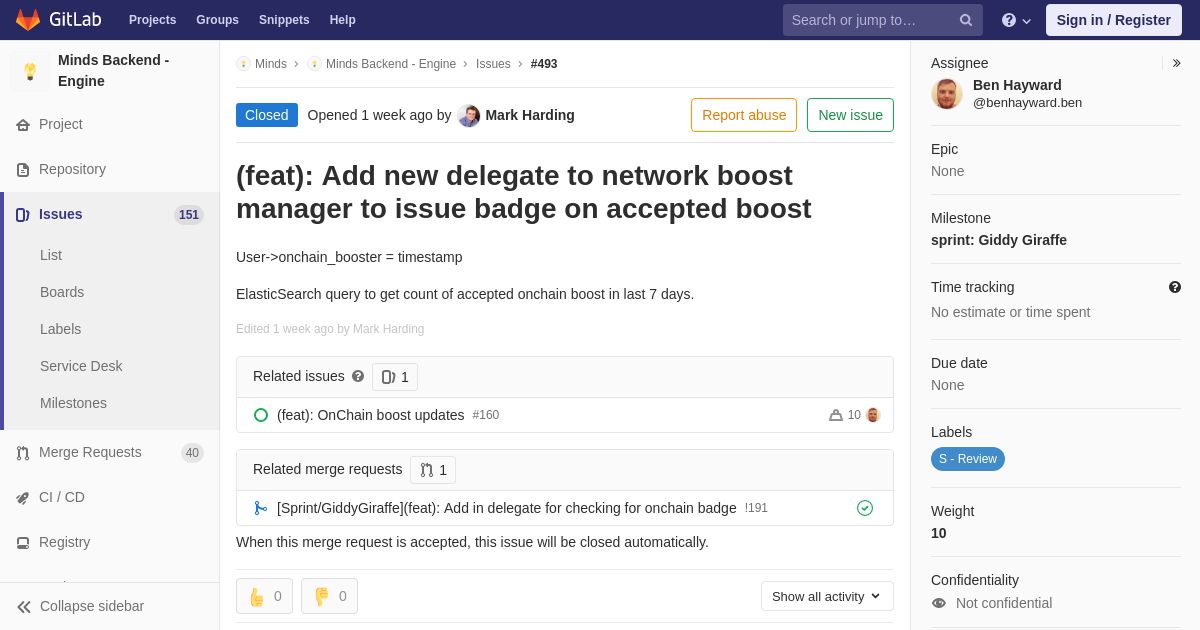Click the Registry icon in sidebar
Viewport: 1200px width, 630px height.
pyautogui.click(x=23, y=543)
